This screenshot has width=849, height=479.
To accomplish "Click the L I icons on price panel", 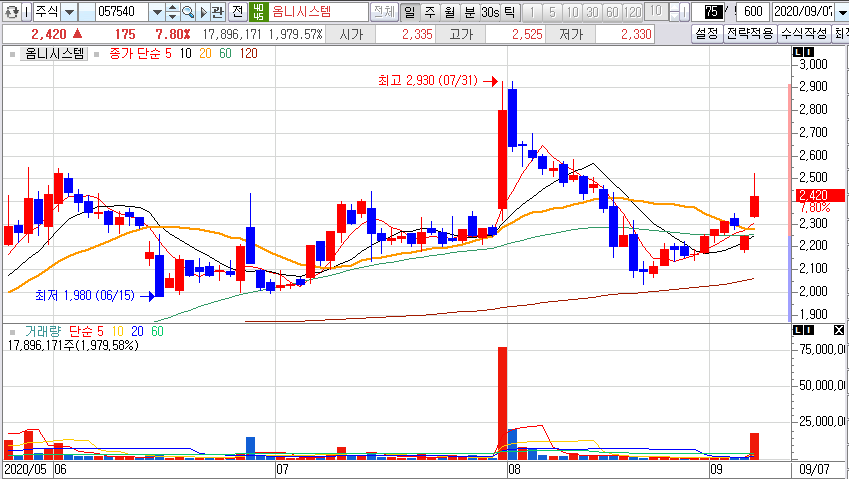I will tap(802, 52).
